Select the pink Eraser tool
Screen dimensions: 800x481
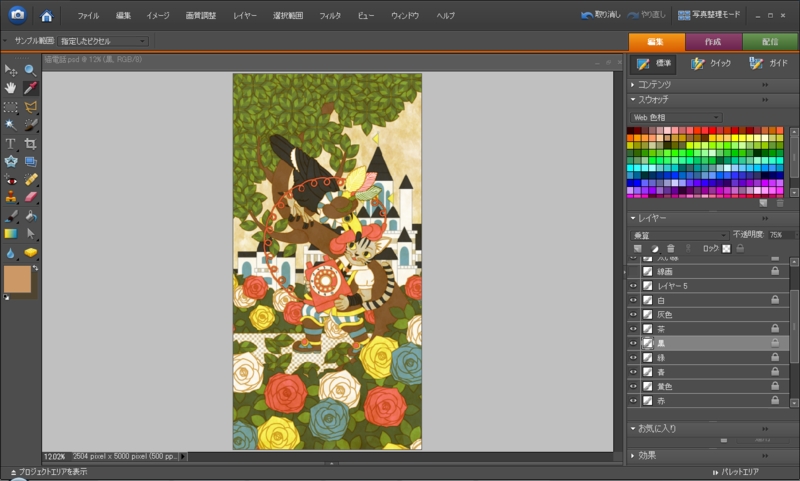[x=30, y=197]
